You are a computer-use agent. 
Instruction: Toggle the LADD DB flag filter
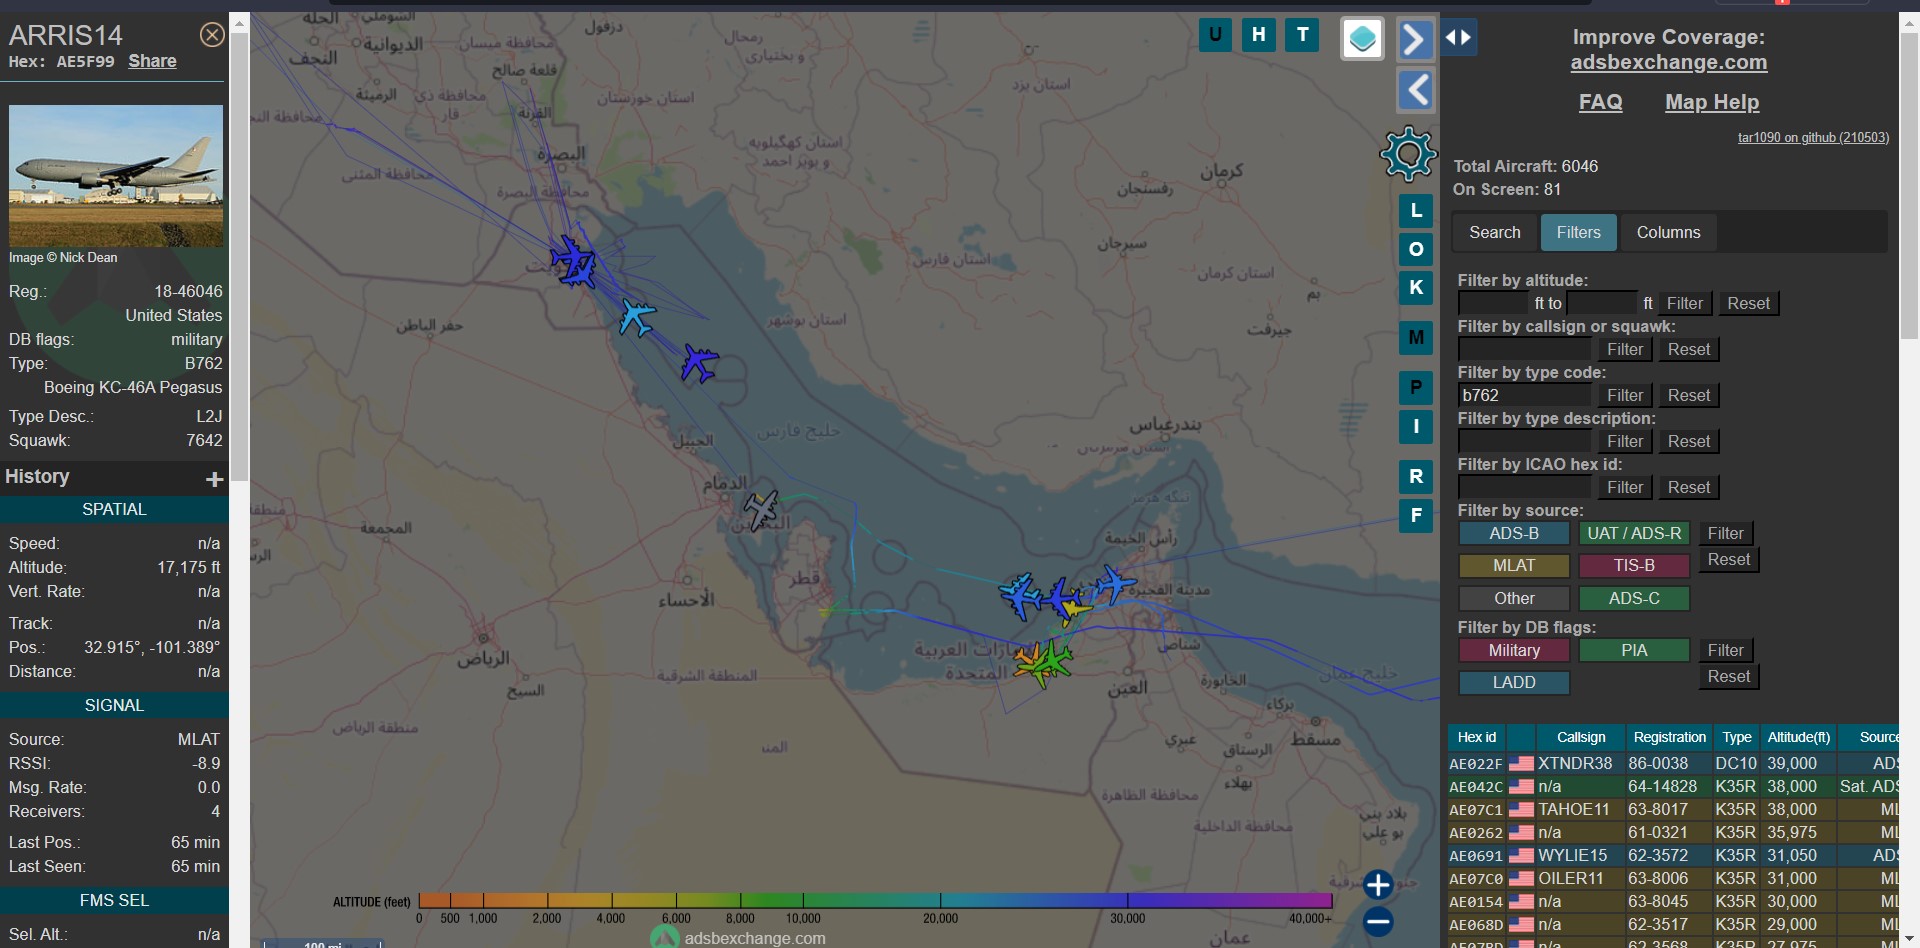(x=1514, y=683)
